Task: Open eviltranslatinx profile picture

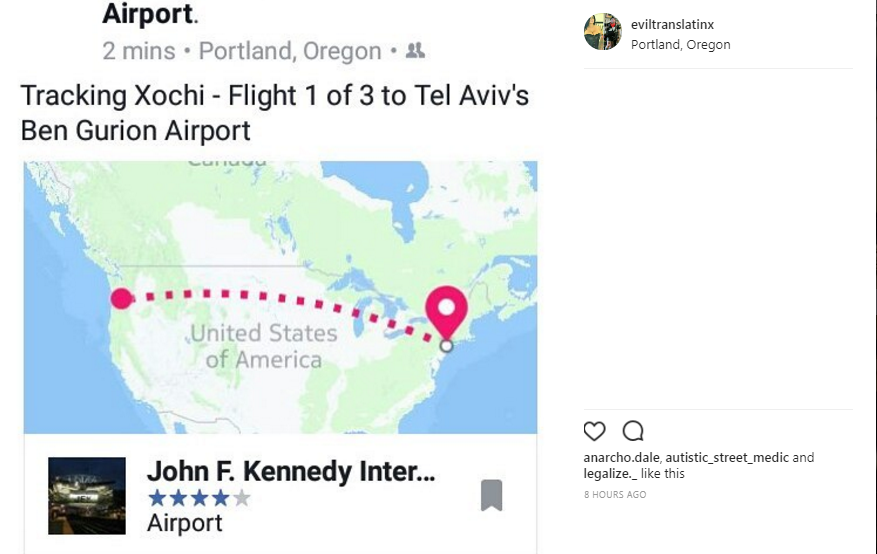Action: [x=602, y=32]
